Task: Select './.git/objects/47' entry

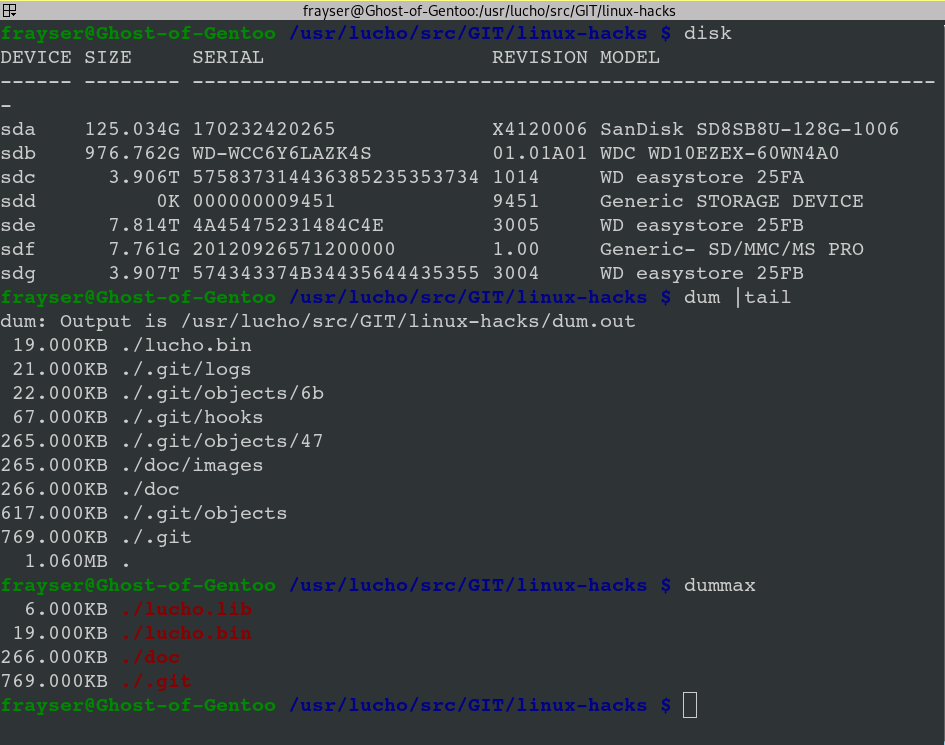Action: 222,441
